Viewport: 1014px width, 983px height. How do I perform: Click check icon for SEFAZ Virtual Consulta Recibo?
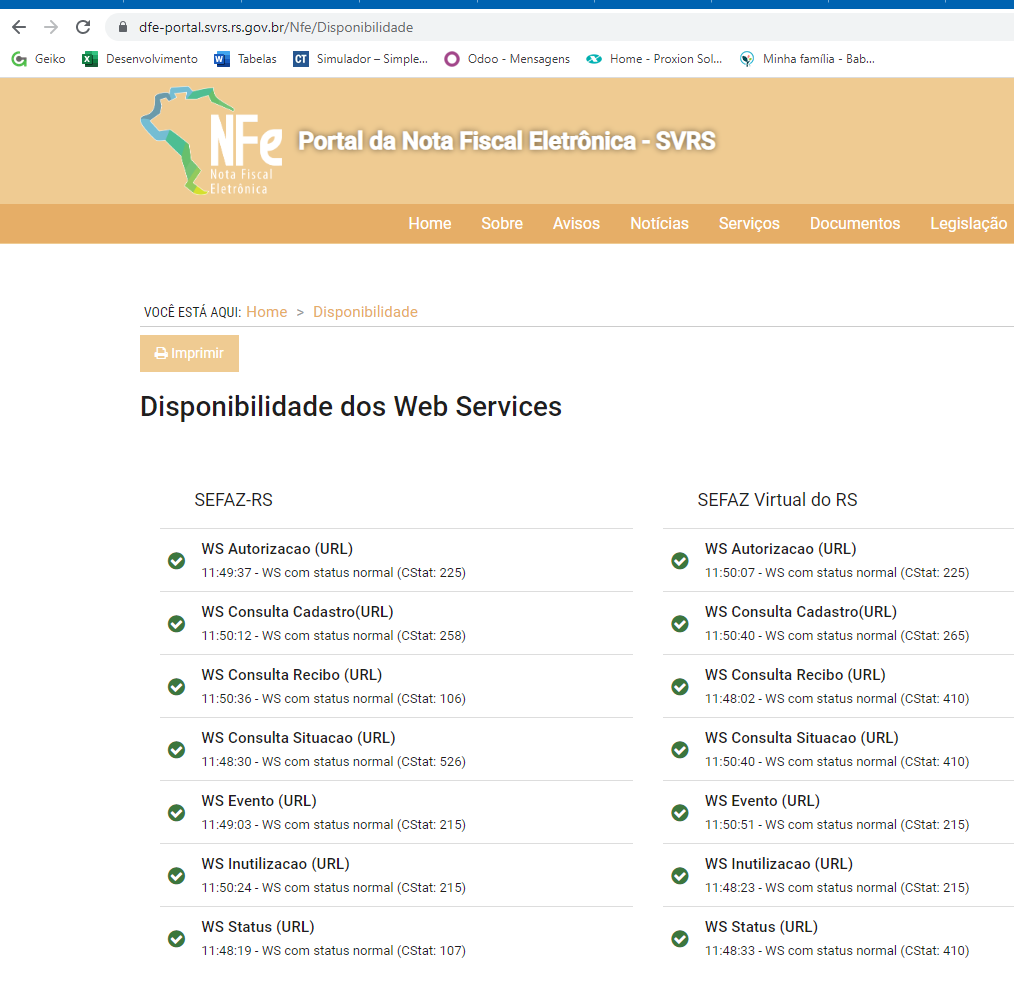pos(680,687)
